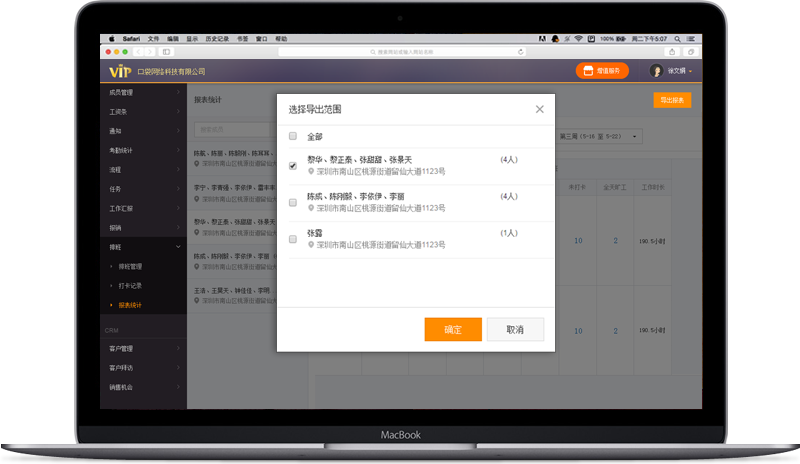Image resolution: width=800 pixels, height=464 pixels.
Task: Check the 全部 checkbox
Action: pyautogui.click(x=293, y=136)
